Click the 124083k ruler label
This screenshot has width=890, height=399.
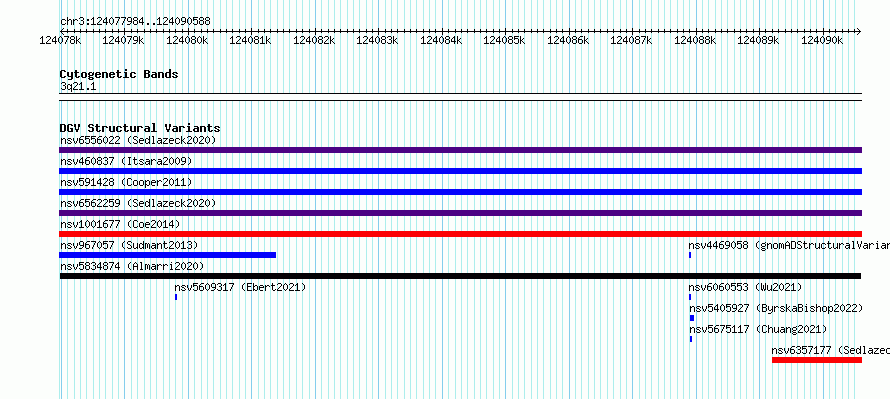[377, 40]
